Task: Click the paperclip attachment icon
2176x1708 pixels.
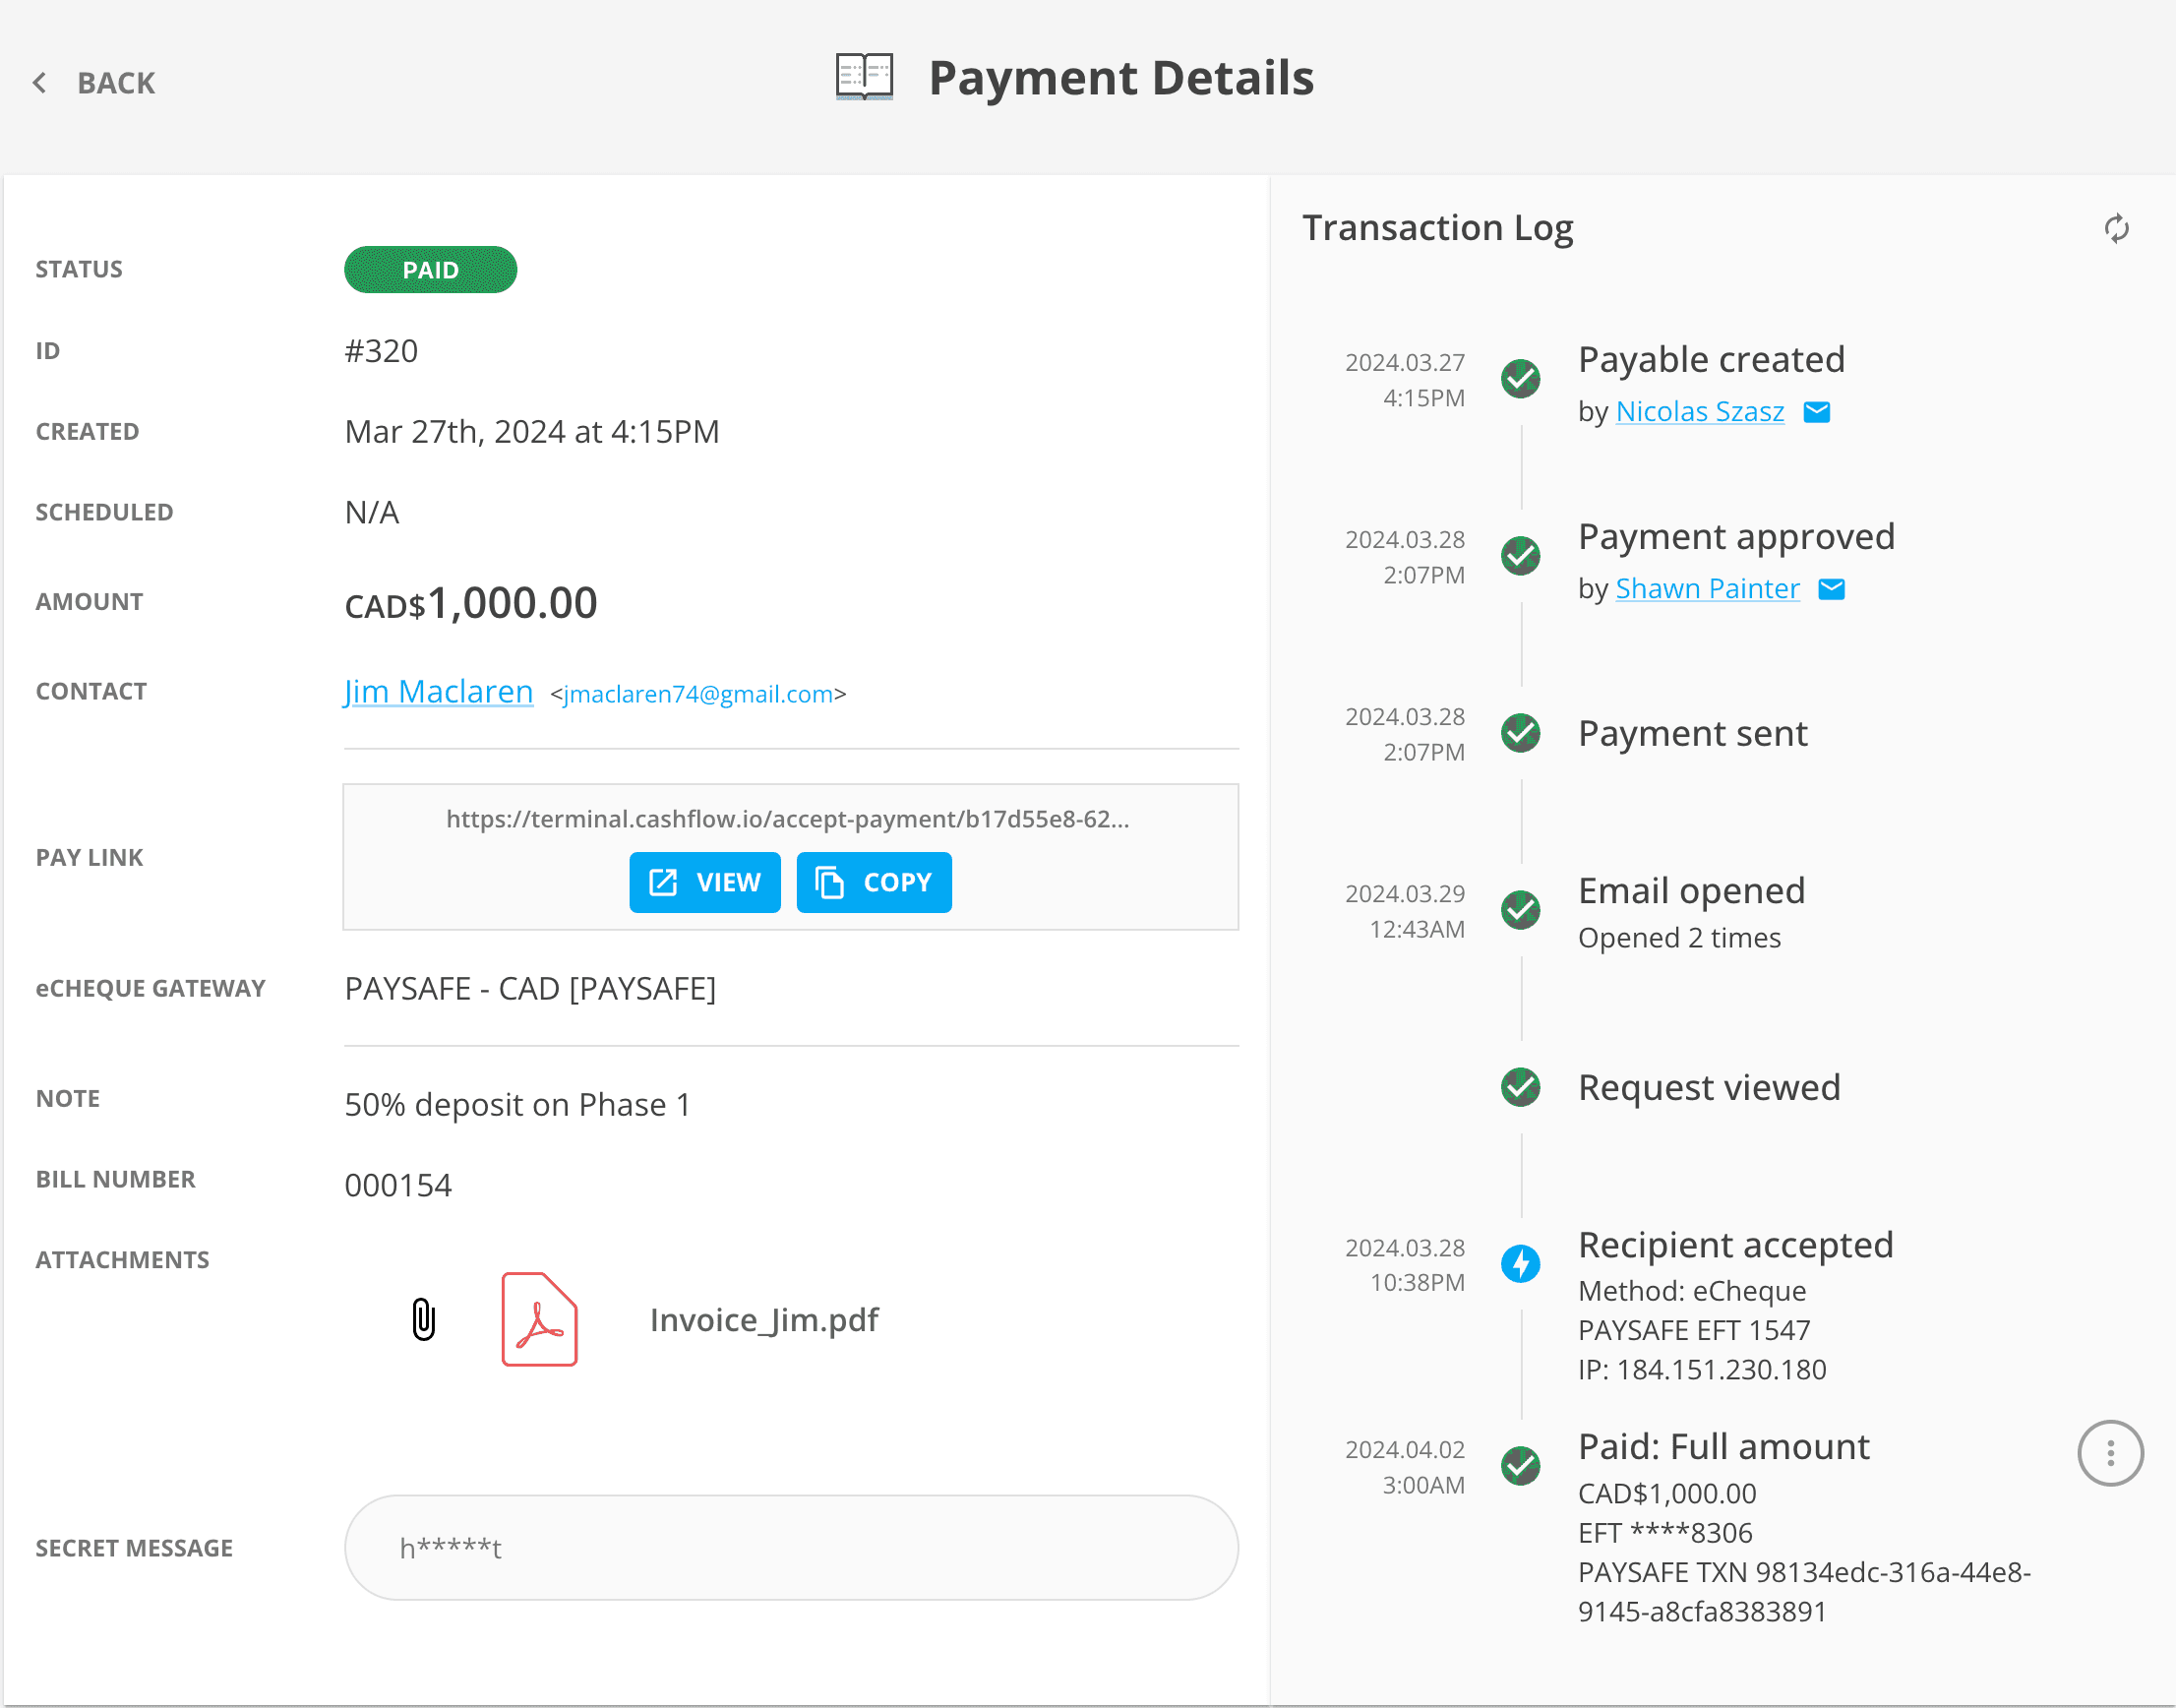Action: coord(423,1319)
